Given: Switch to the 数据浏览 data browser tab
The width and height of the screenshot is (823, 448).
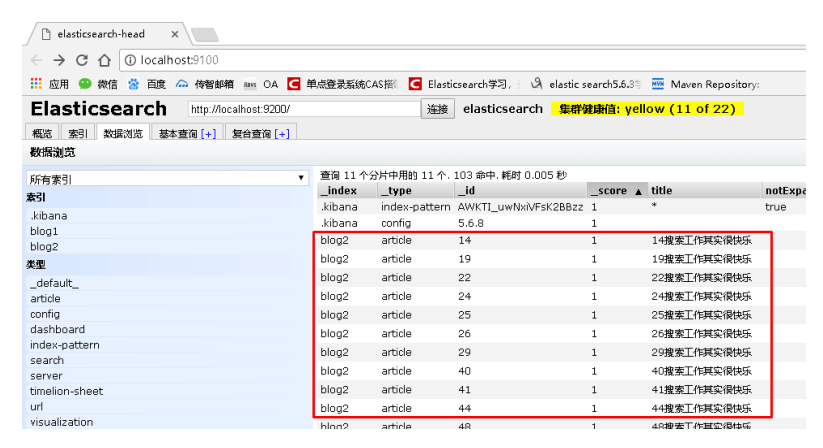Looking at the screenshot, I should pyautogui.click(x=123, y=133).
